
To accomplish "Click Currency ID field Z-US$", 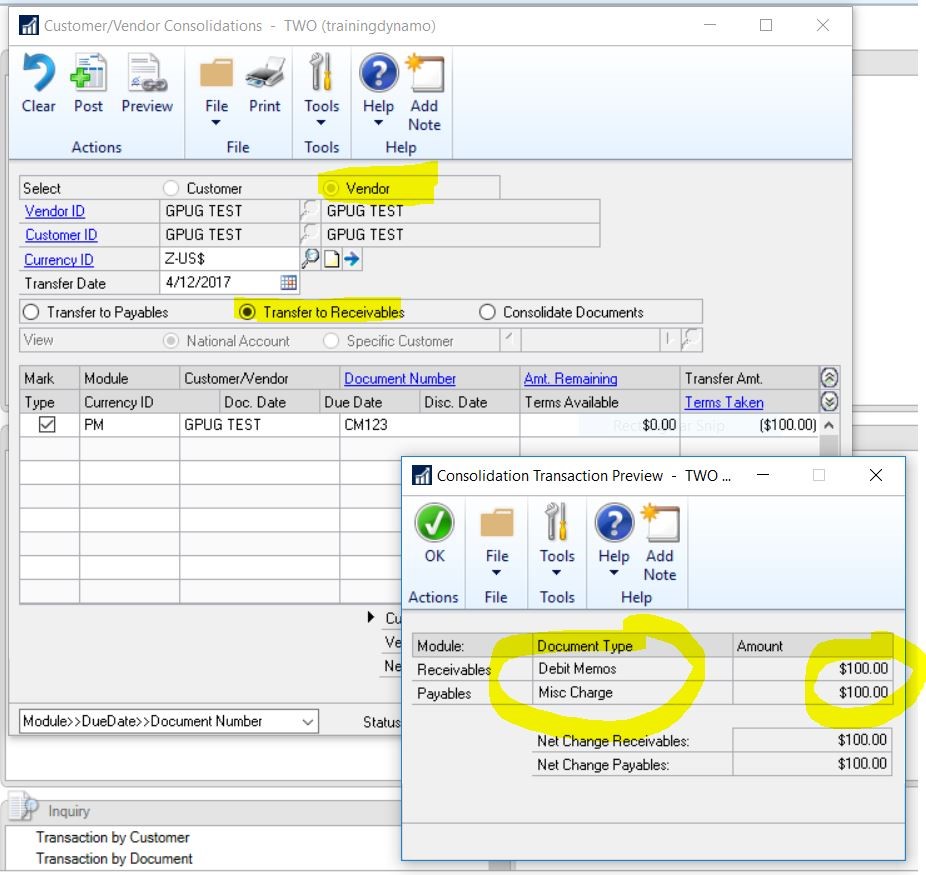I will coord(230,259).
